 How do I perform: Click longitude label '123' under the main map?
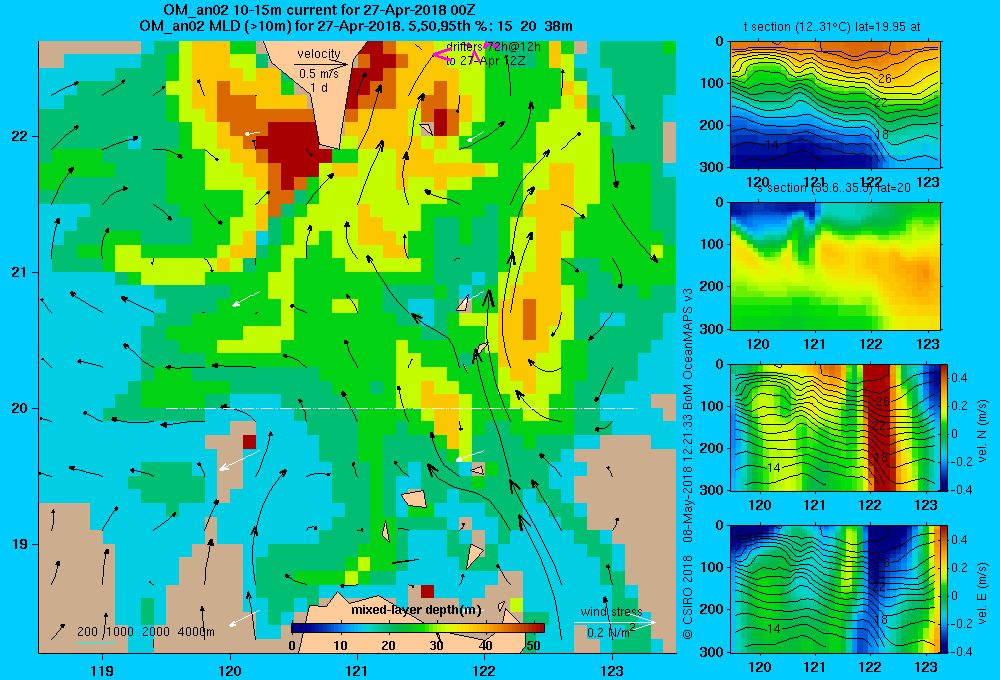tap(612, 670)
